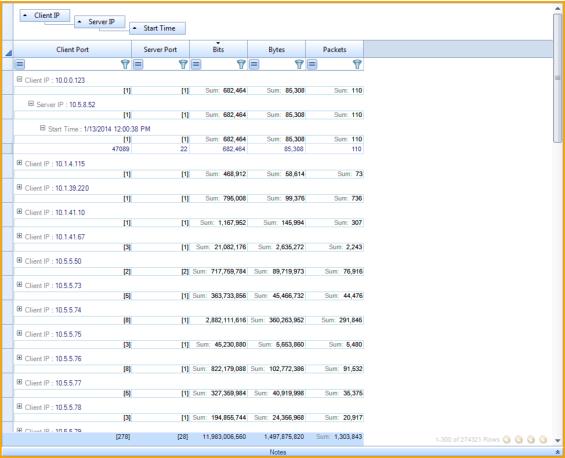This screenshot has width=565, height=458.
Task: Expand Client IP 10.1.4.115 group
Action: pyautogui.click(x=19, y=163)
